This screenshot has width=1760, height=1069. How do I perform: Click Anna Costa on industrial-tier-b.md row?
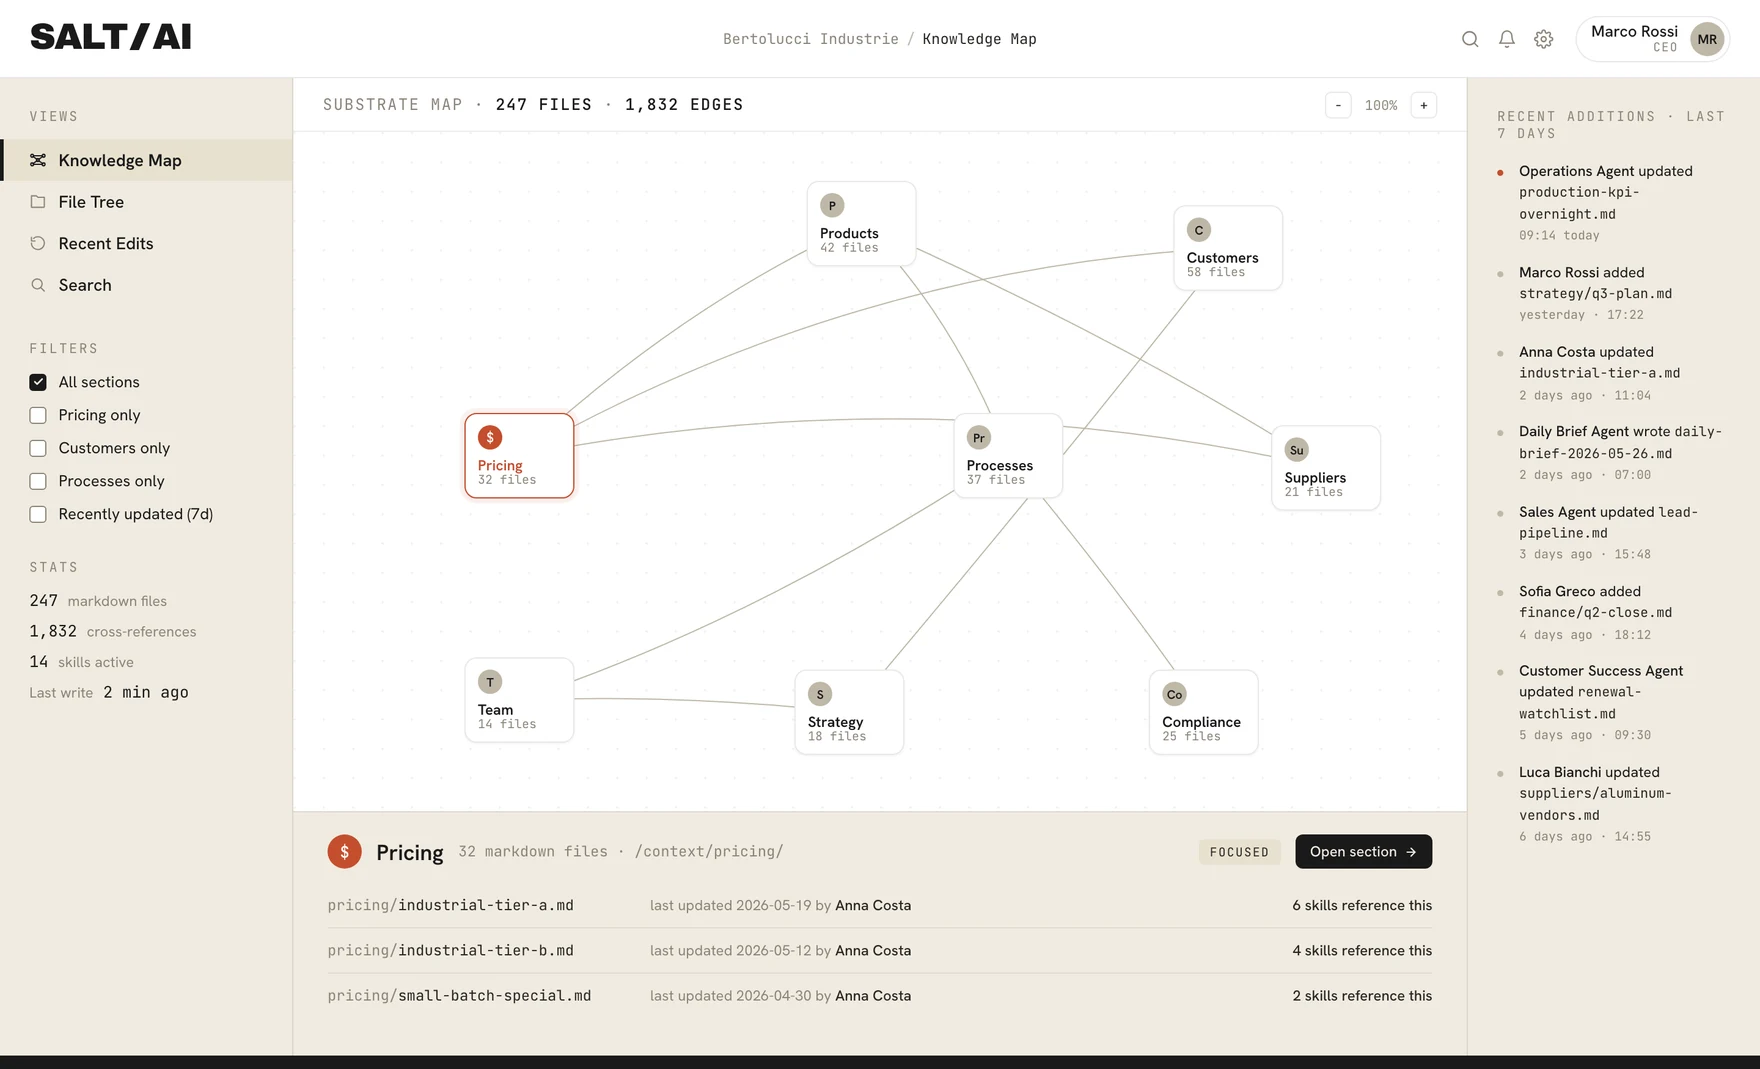pos(873,950)
